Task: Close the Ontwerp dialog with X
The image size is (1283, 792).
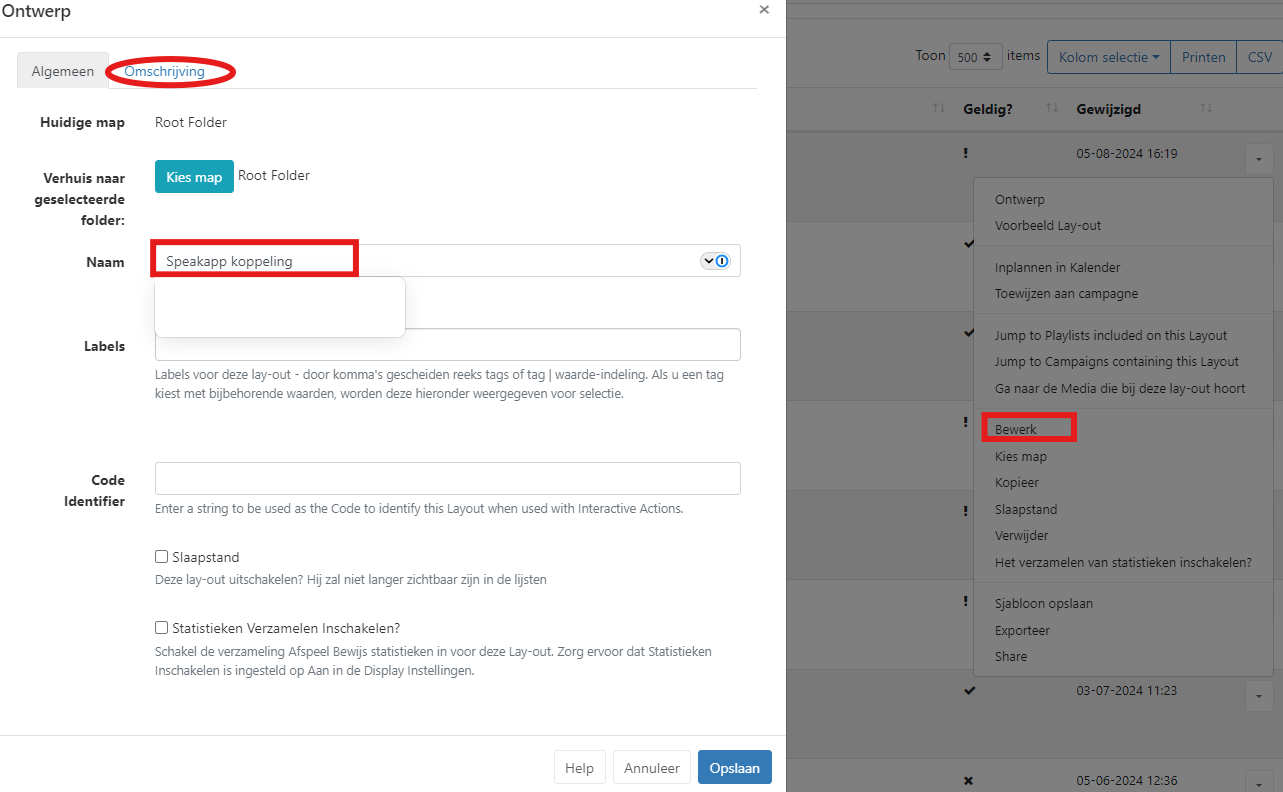Action: [x=764, y=9]
